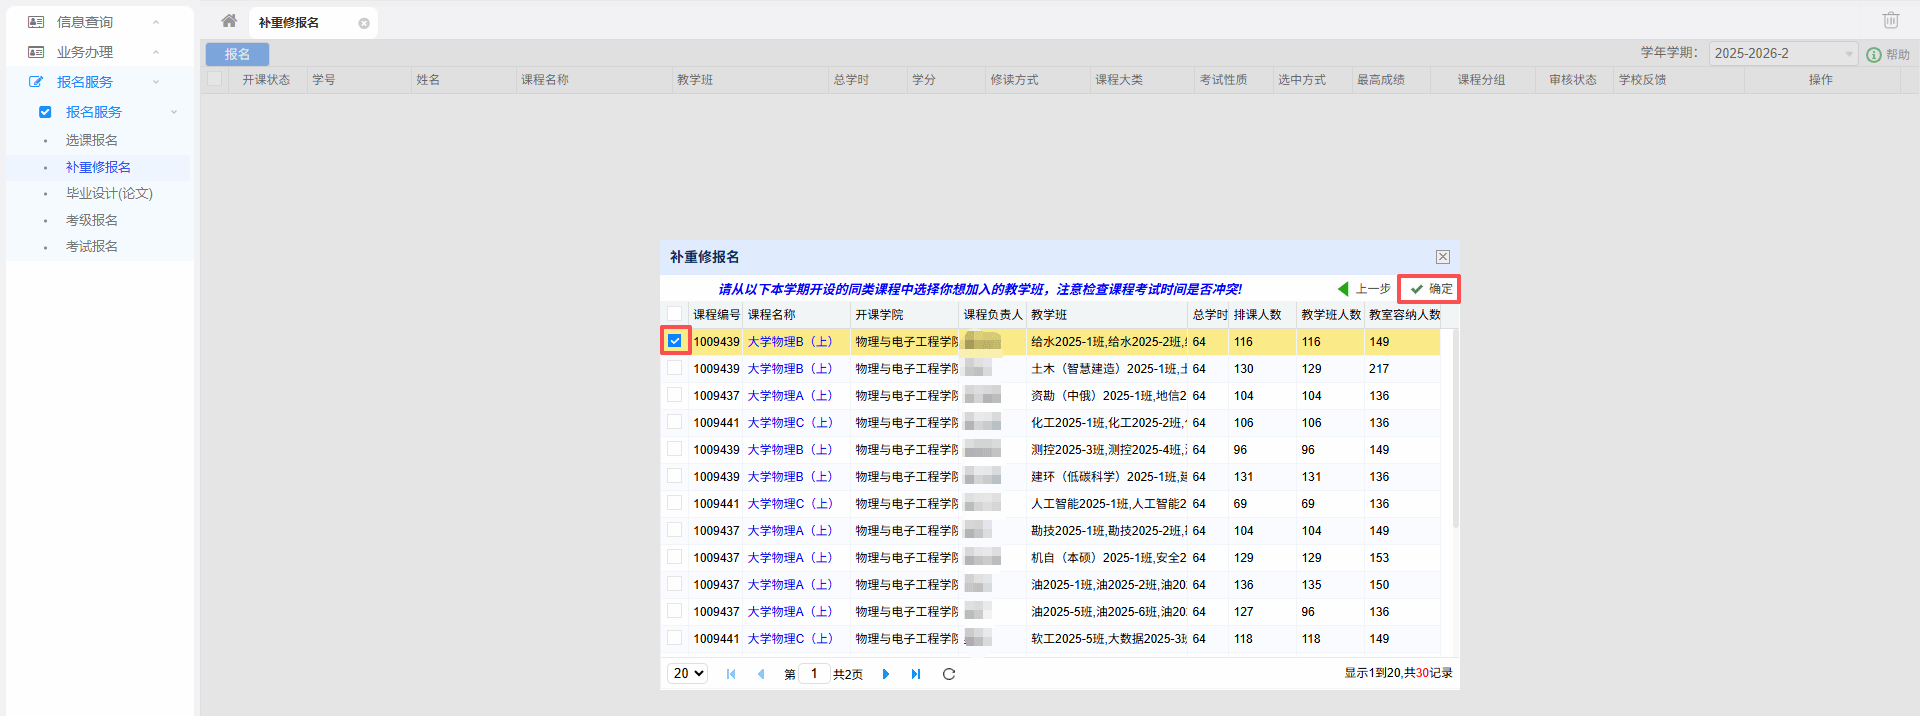The image size is (1920, 716).
Task: Jump to last page of course list
Action: click(x=916, y=674)
